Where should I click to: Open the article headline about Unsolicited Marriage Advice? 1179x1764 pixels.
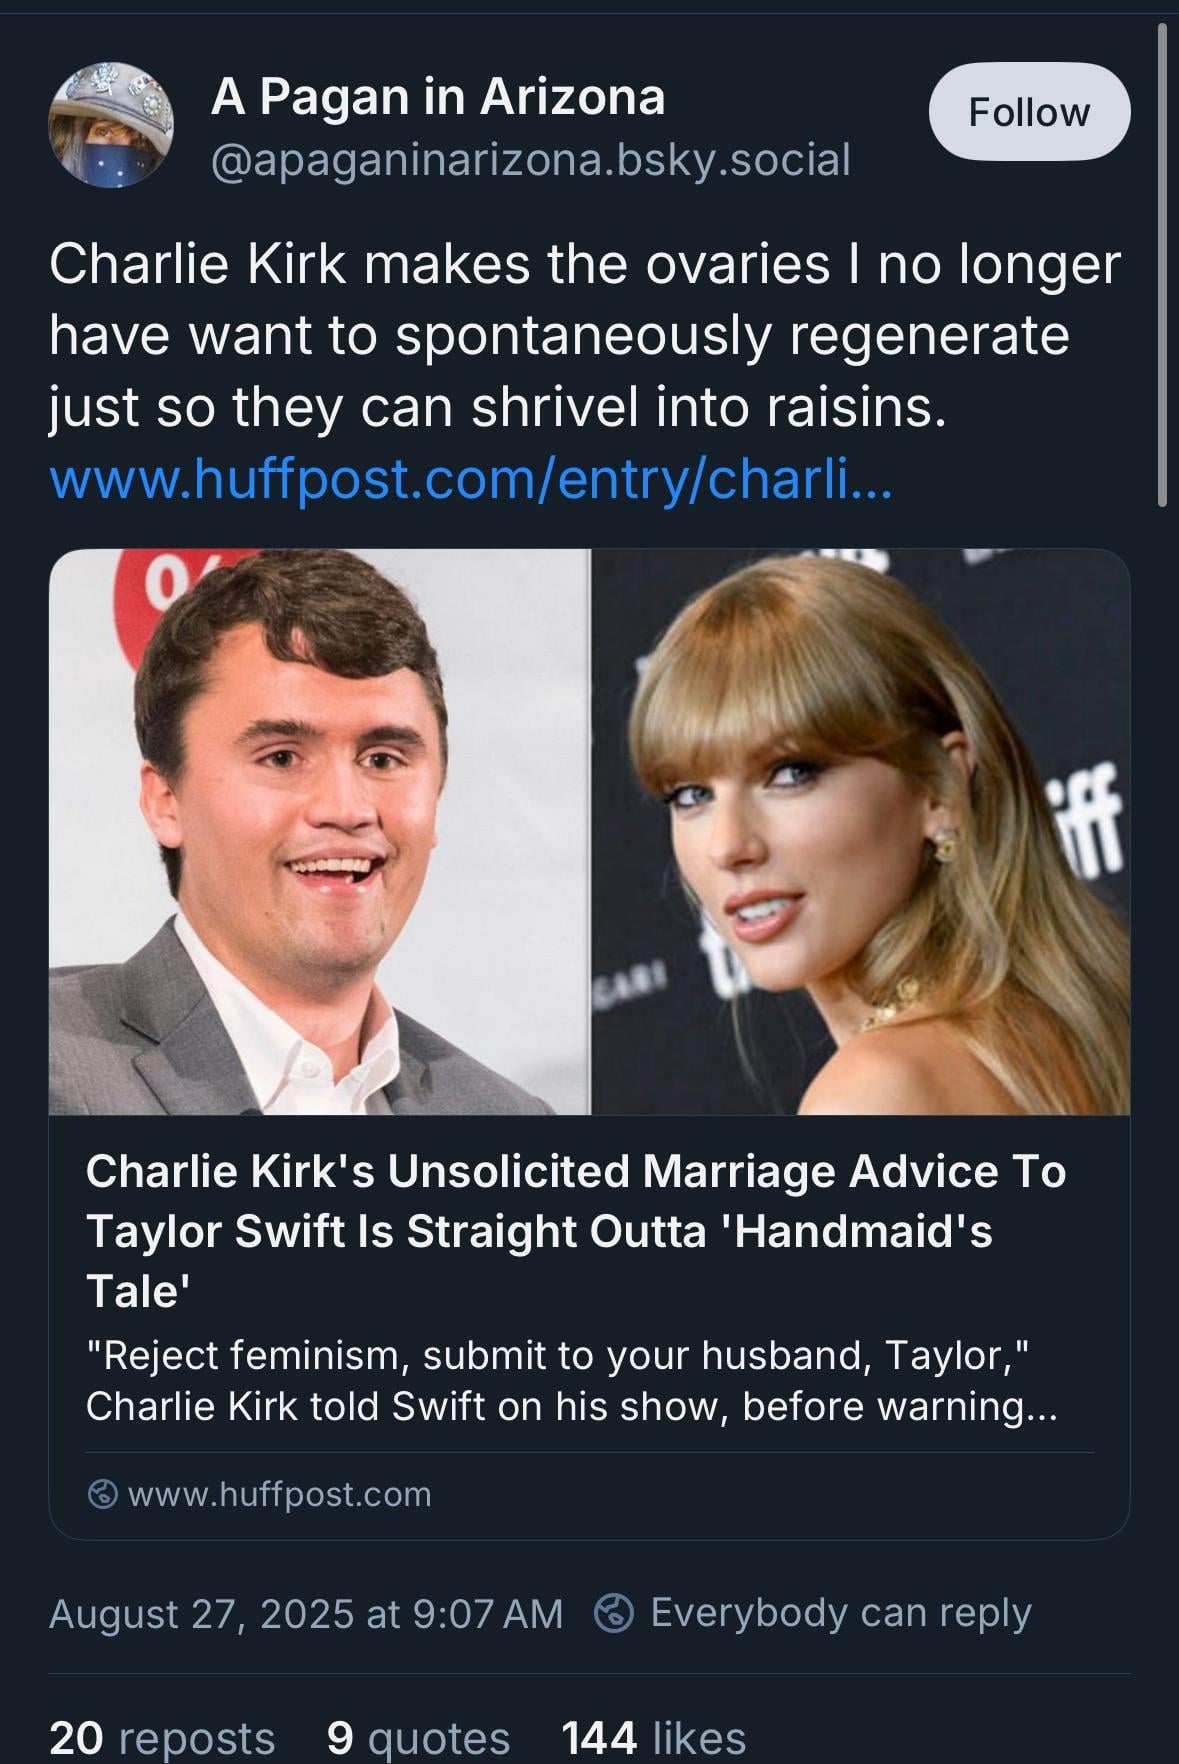576,1231
